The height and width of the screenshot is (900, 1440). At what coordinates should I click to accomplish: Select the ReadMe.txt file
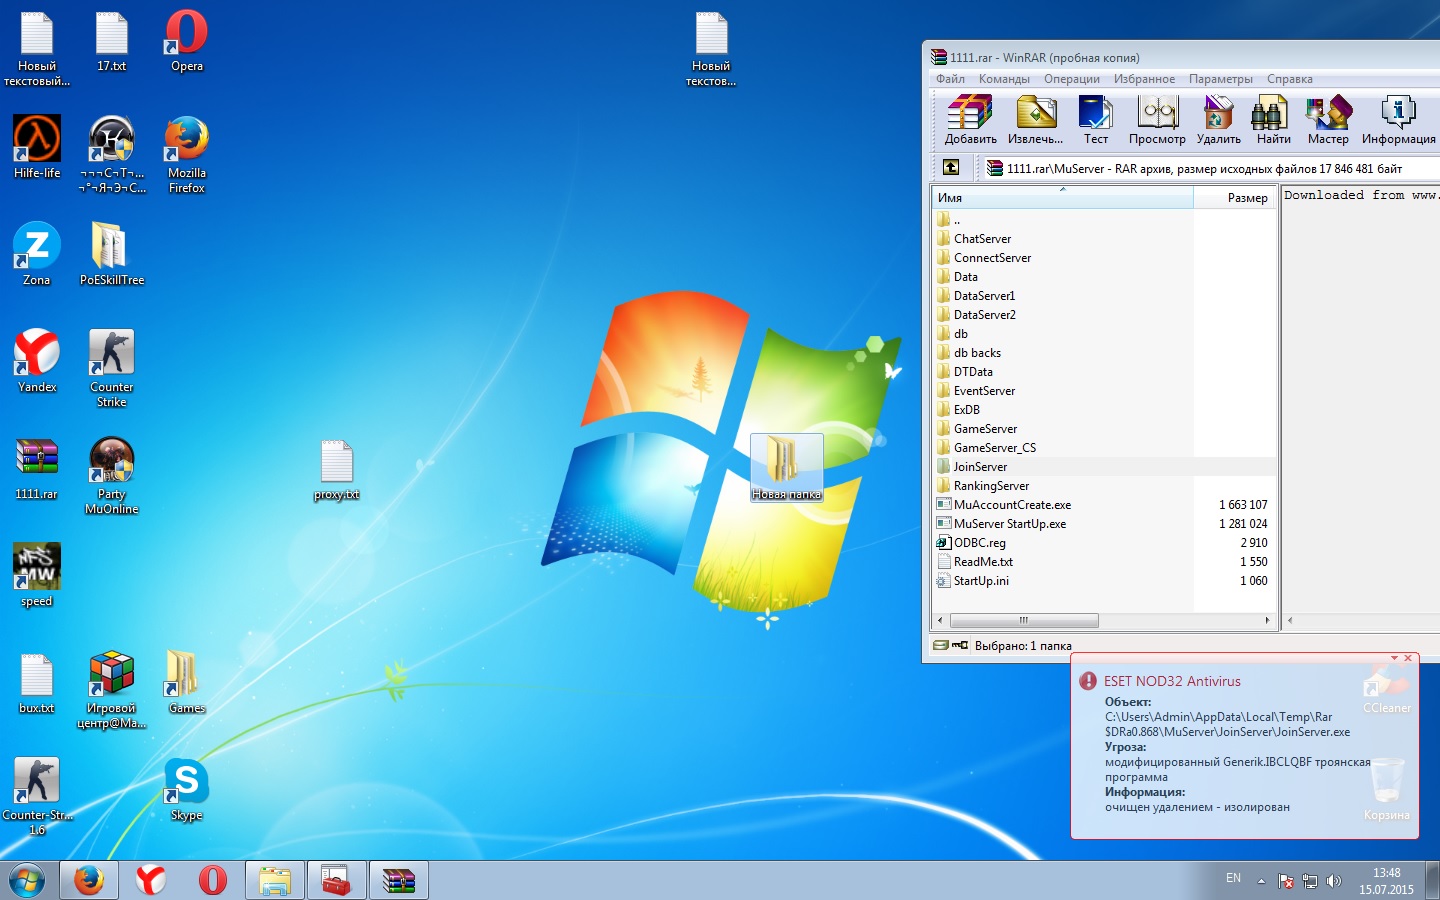pyautogui.click(x=983, y=562)
